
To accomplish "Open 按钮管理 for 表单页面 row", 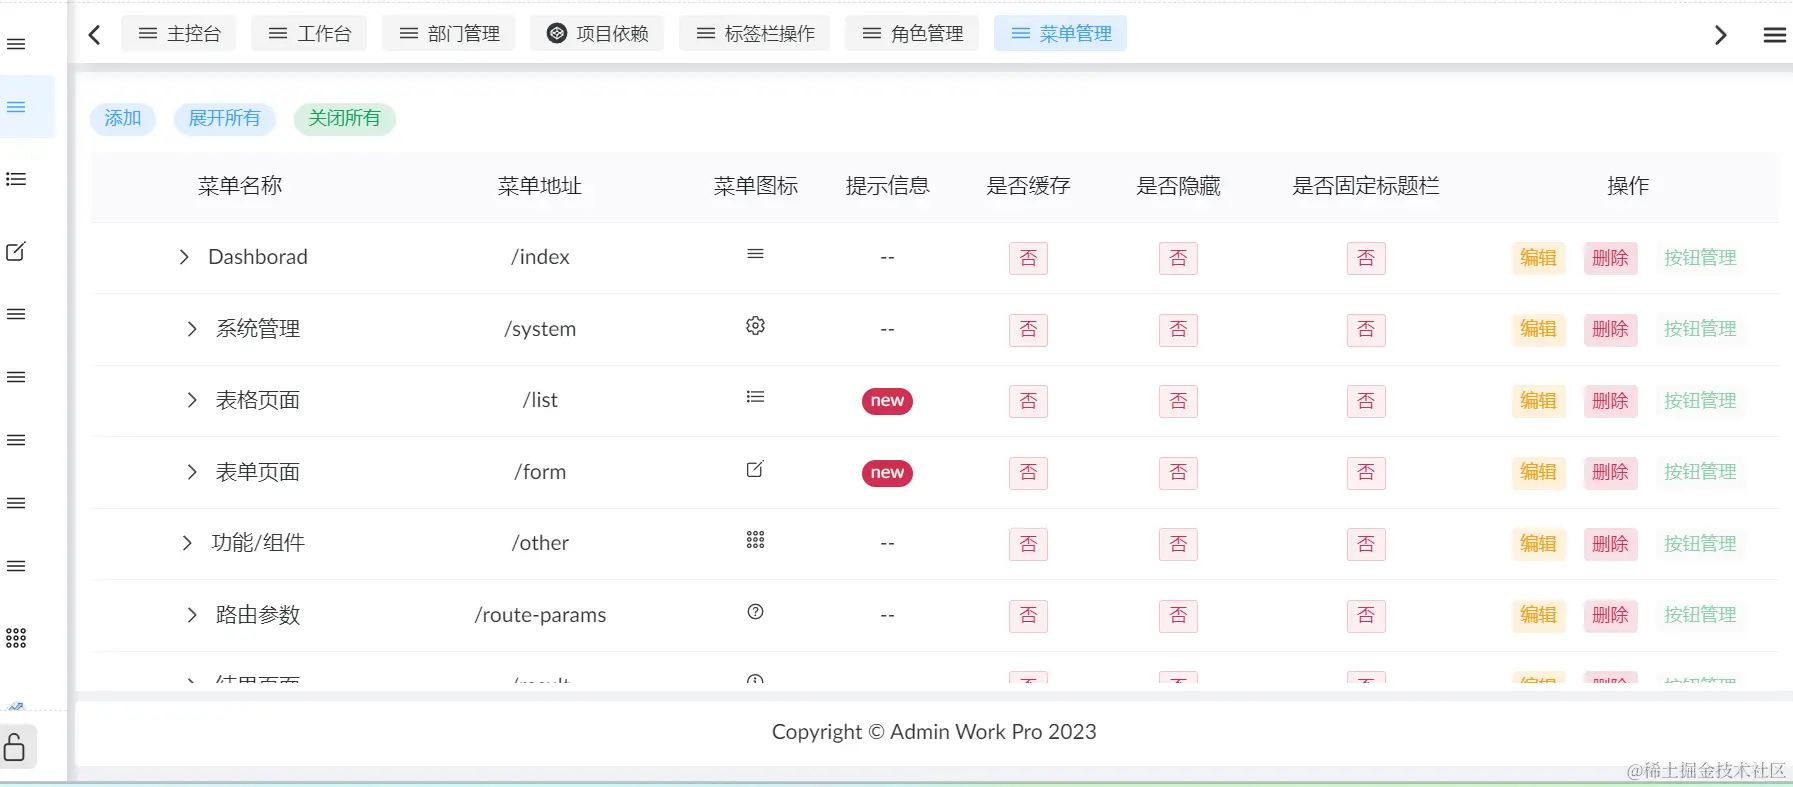I will point(1700,472).
